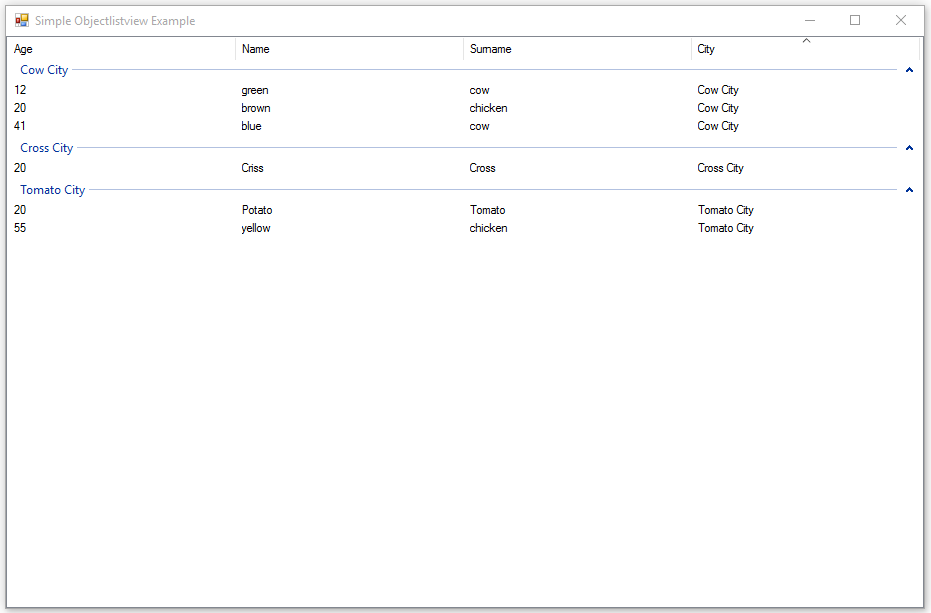Sort the list by the Age column header
931x613 pixels.
point(23,49)
